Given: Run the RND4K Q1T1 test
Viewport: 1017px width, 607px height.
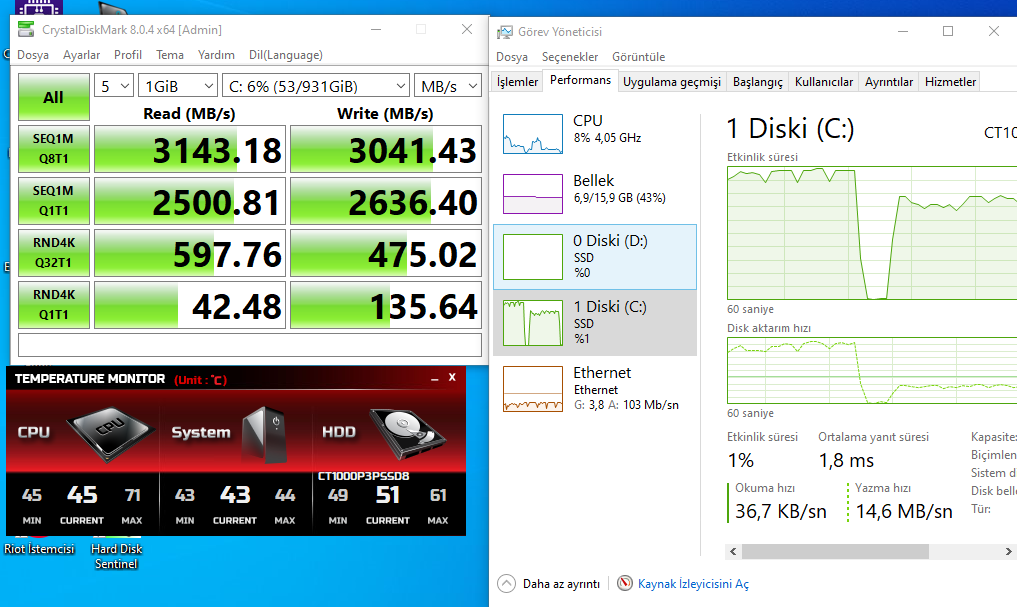Looking at the screenshot, I should (x=54, y=304).
